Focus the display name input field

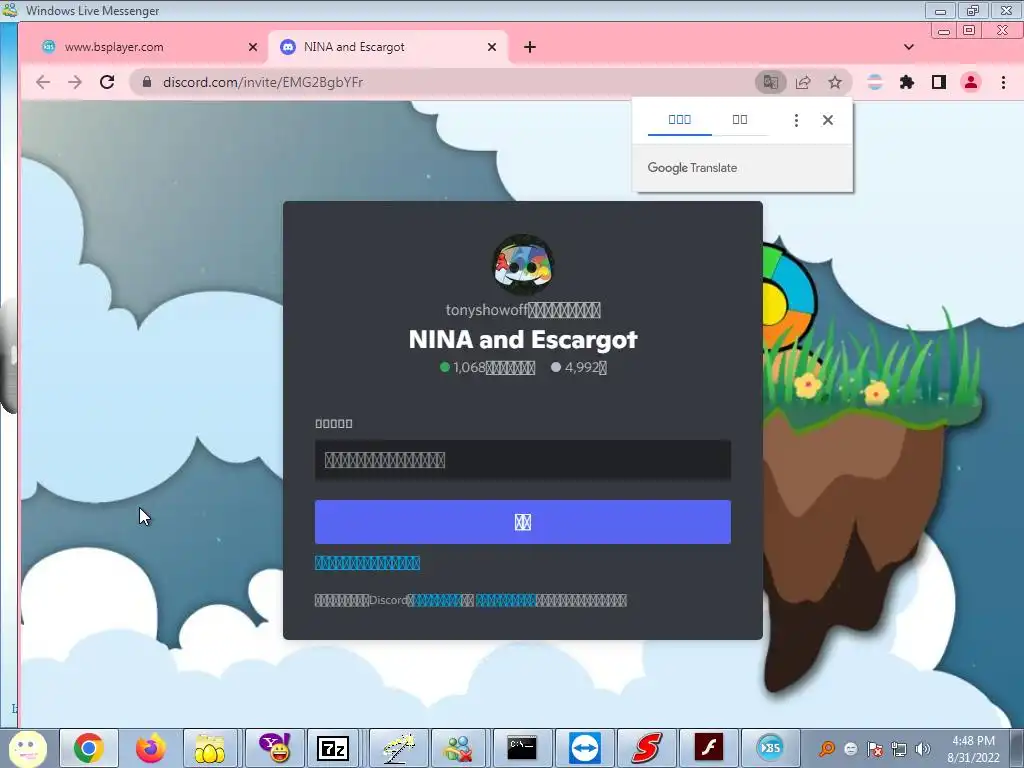523,460
